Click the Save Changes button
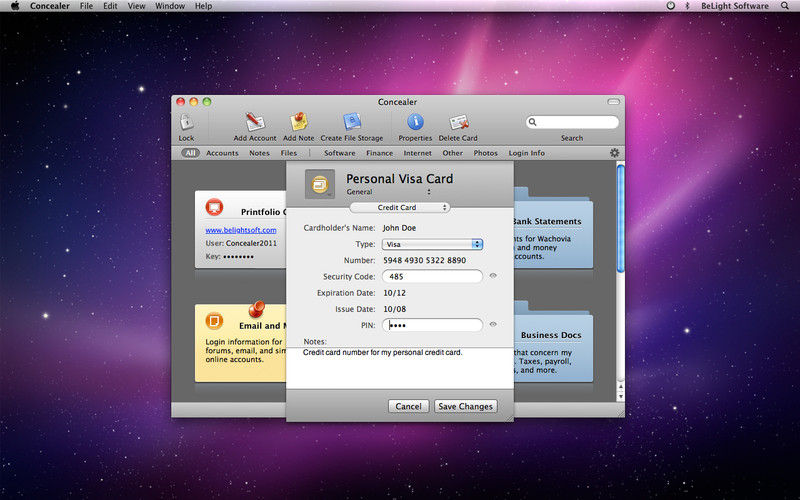This screenshot has width=800, height=500. pyautogui.click(x=465, y=406)
